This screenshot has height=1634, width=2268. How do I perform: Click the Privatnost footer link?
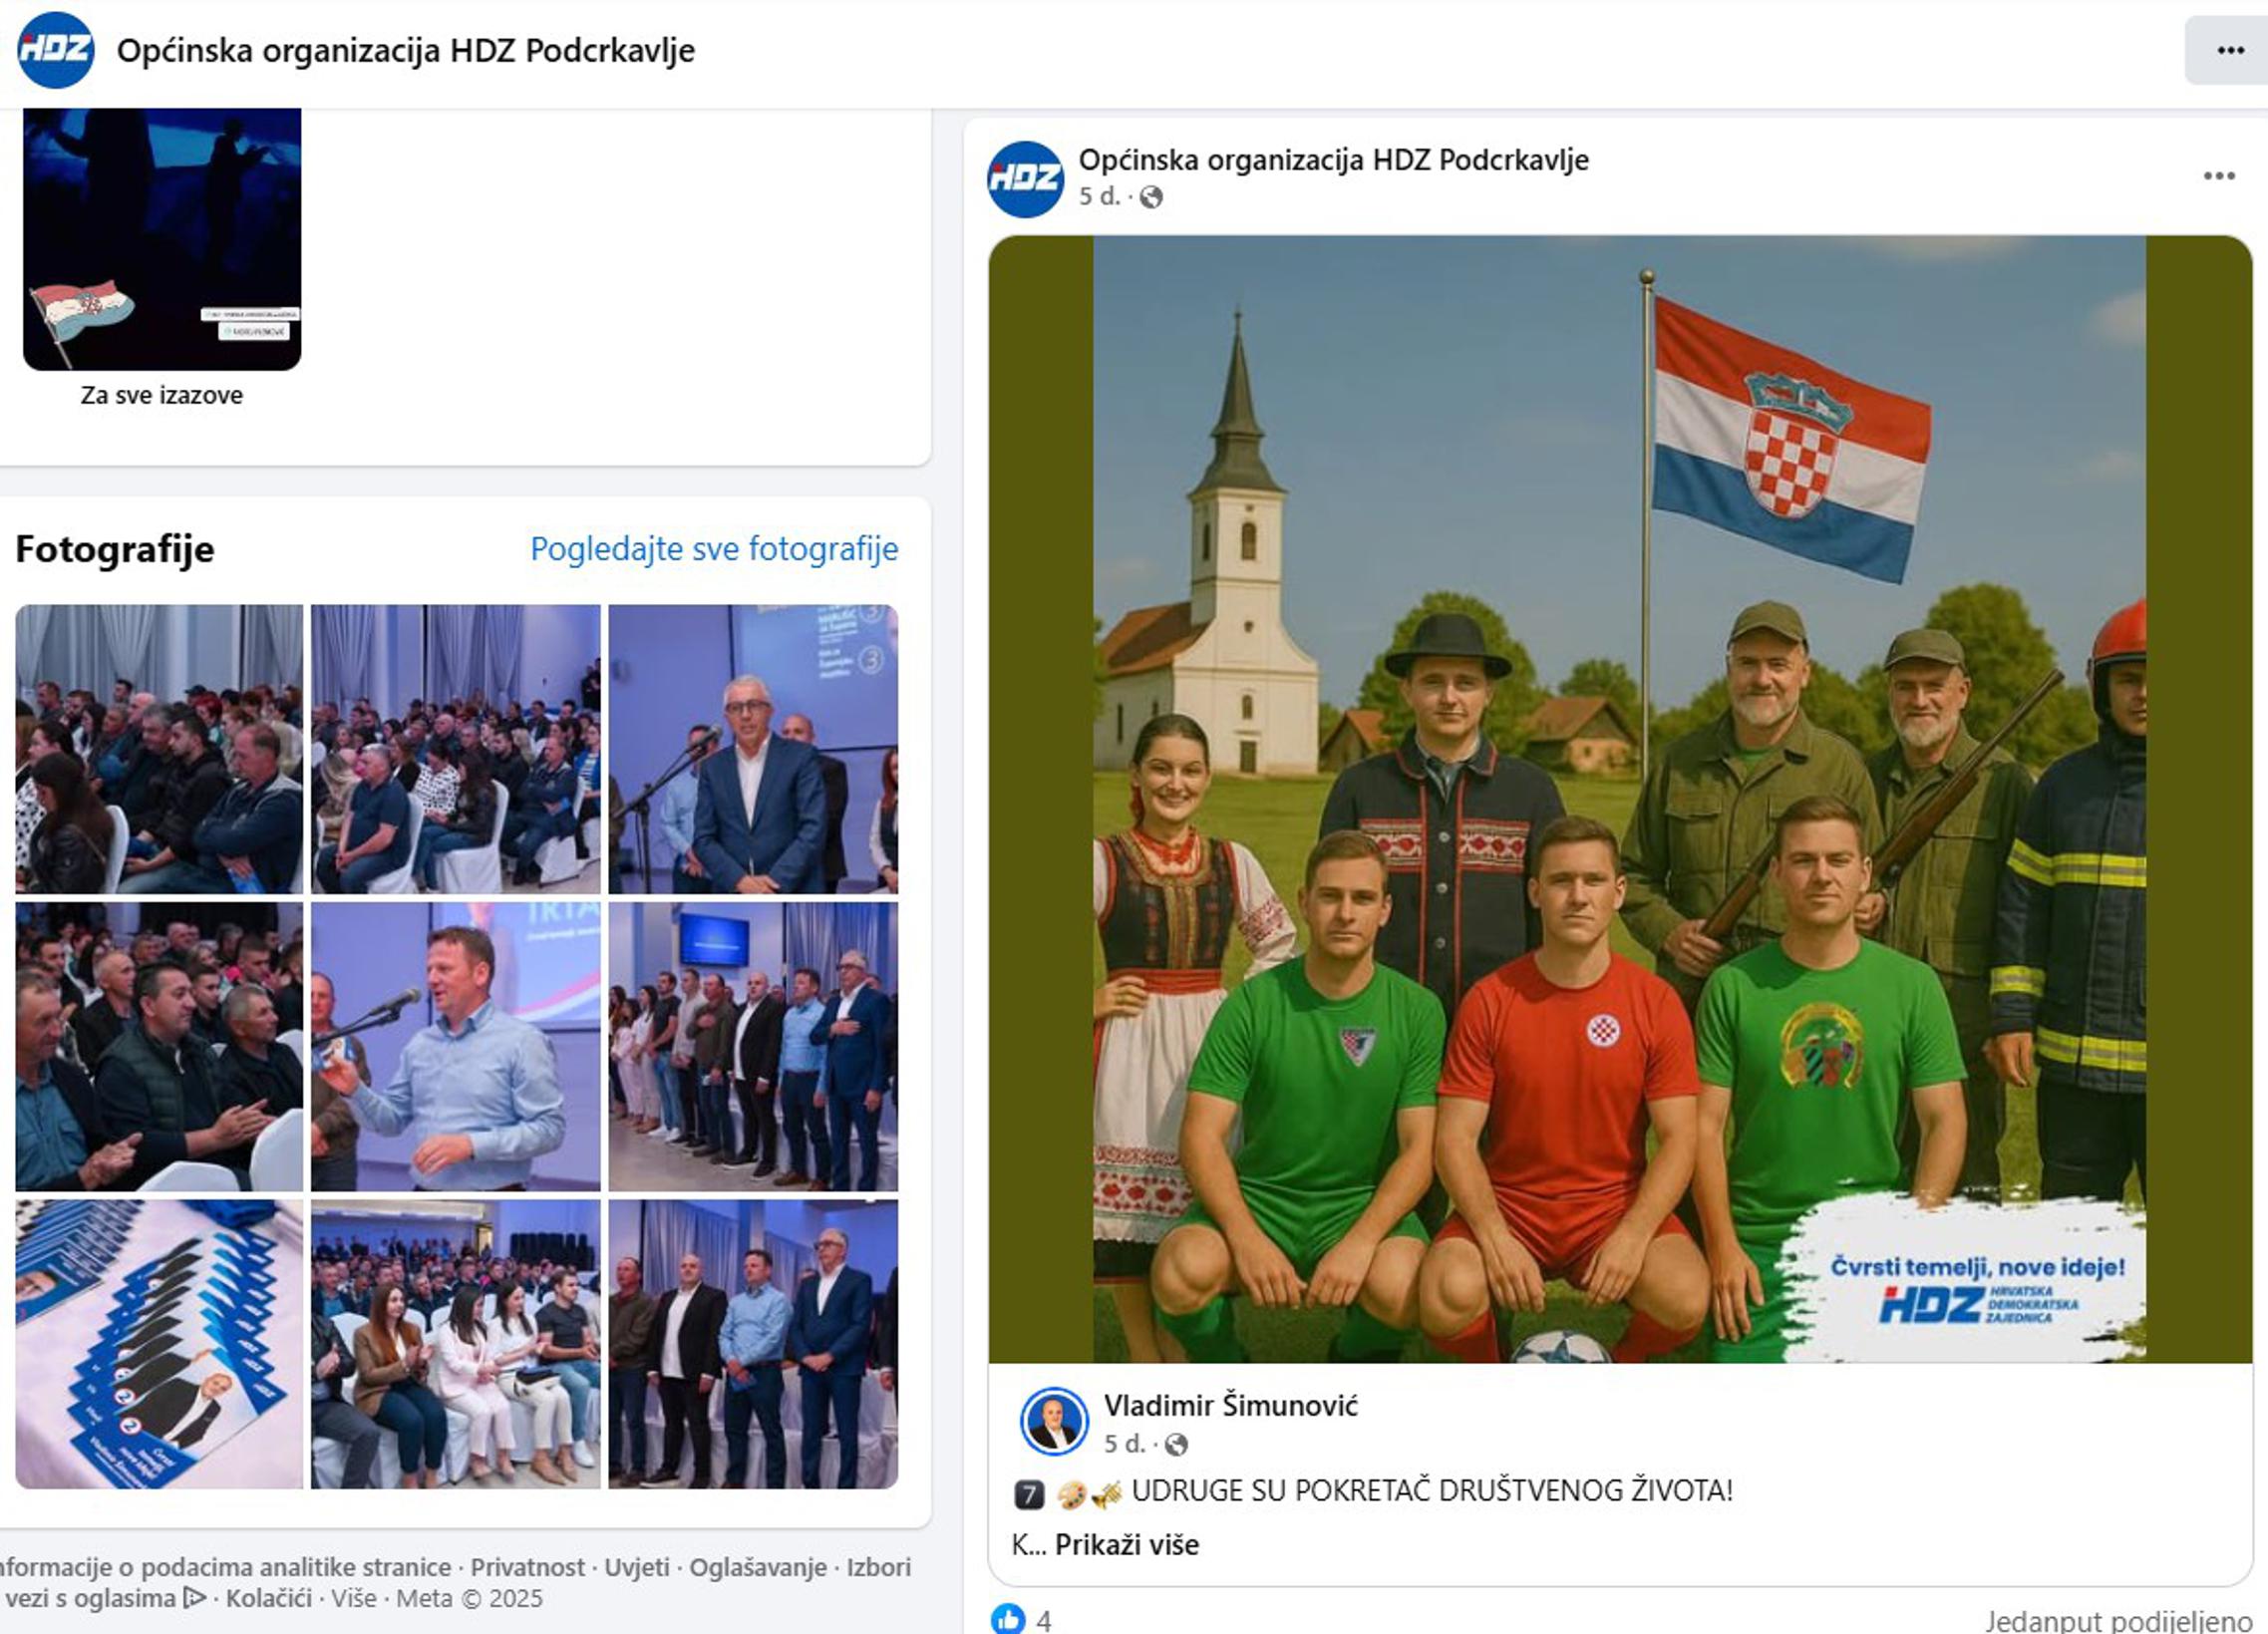coord(528,1567)
